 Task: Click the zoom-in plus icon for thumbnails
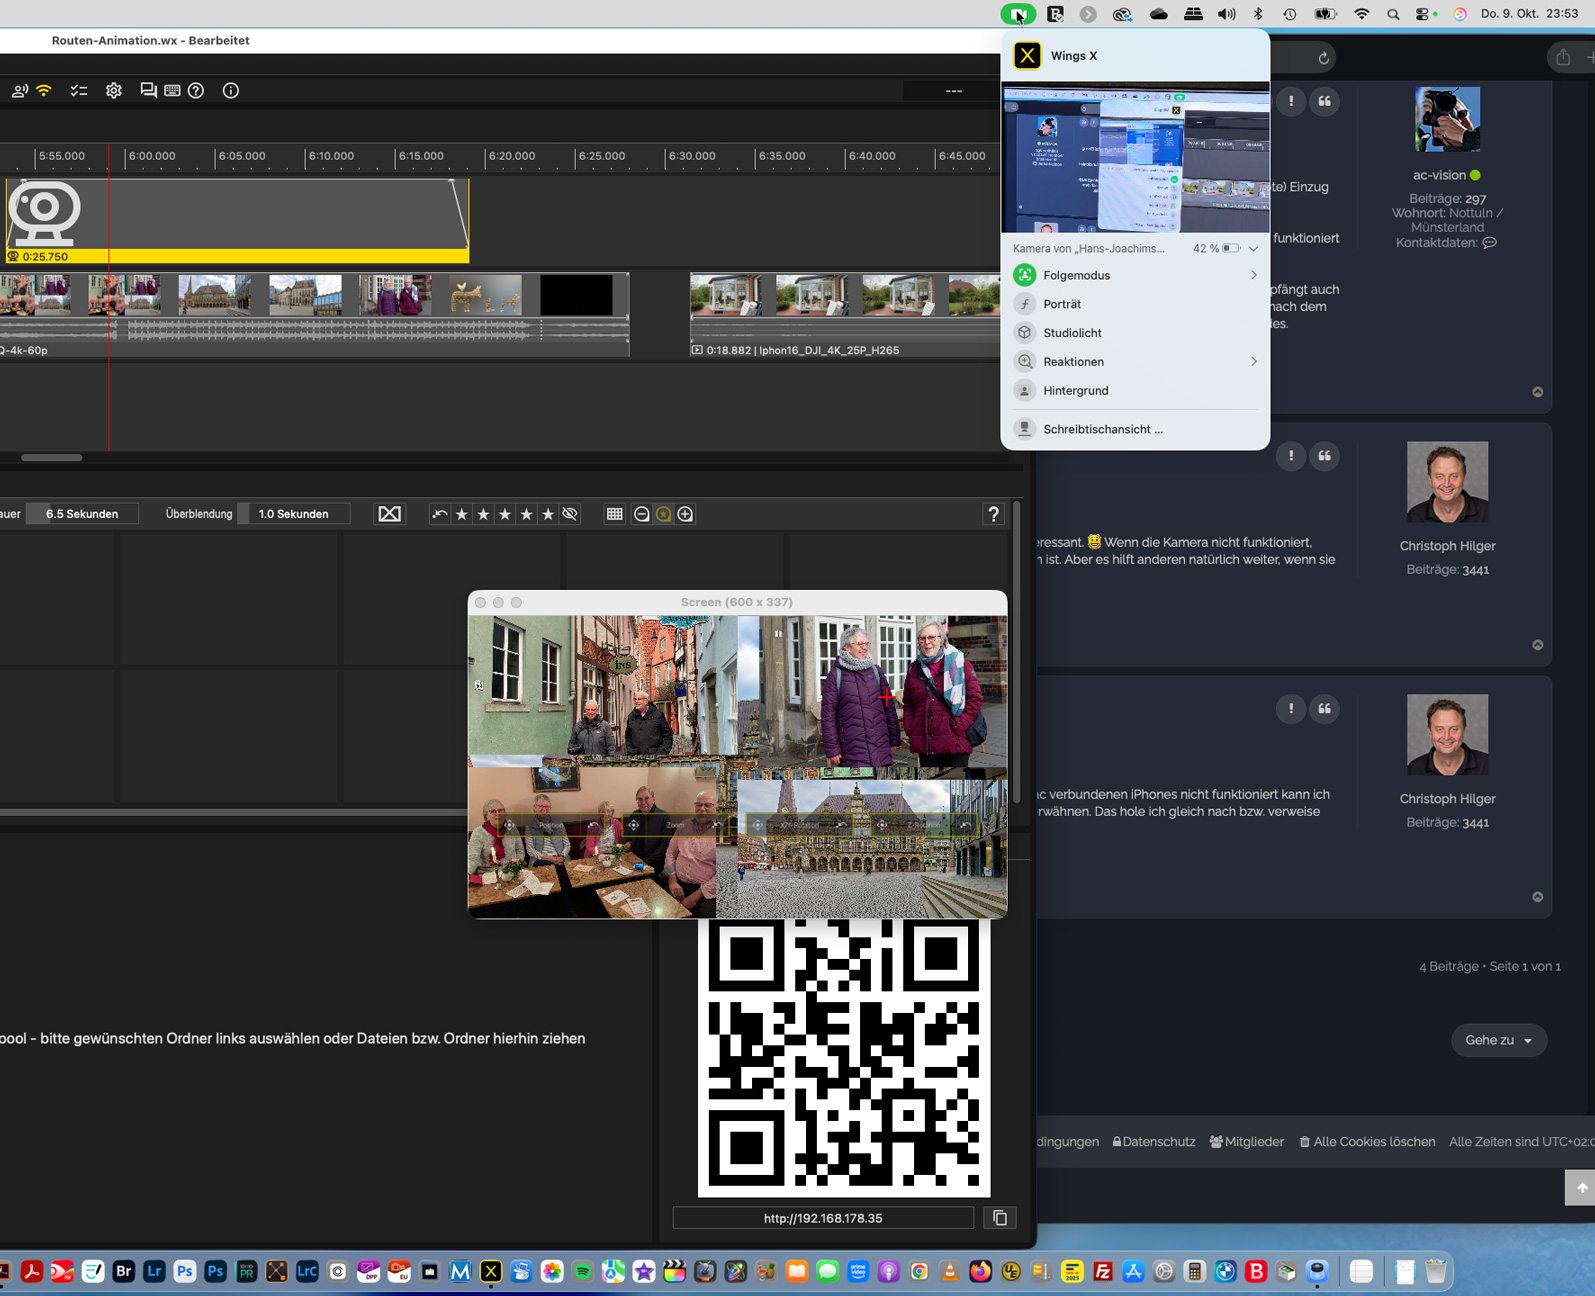[x=685, y=514]
